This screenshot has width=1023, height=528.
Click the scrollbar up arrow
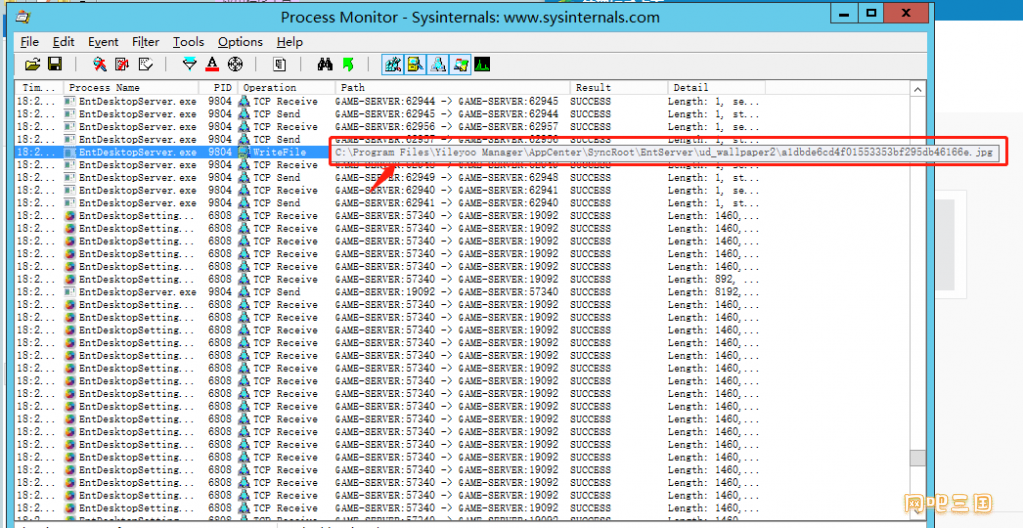point(917,89)
